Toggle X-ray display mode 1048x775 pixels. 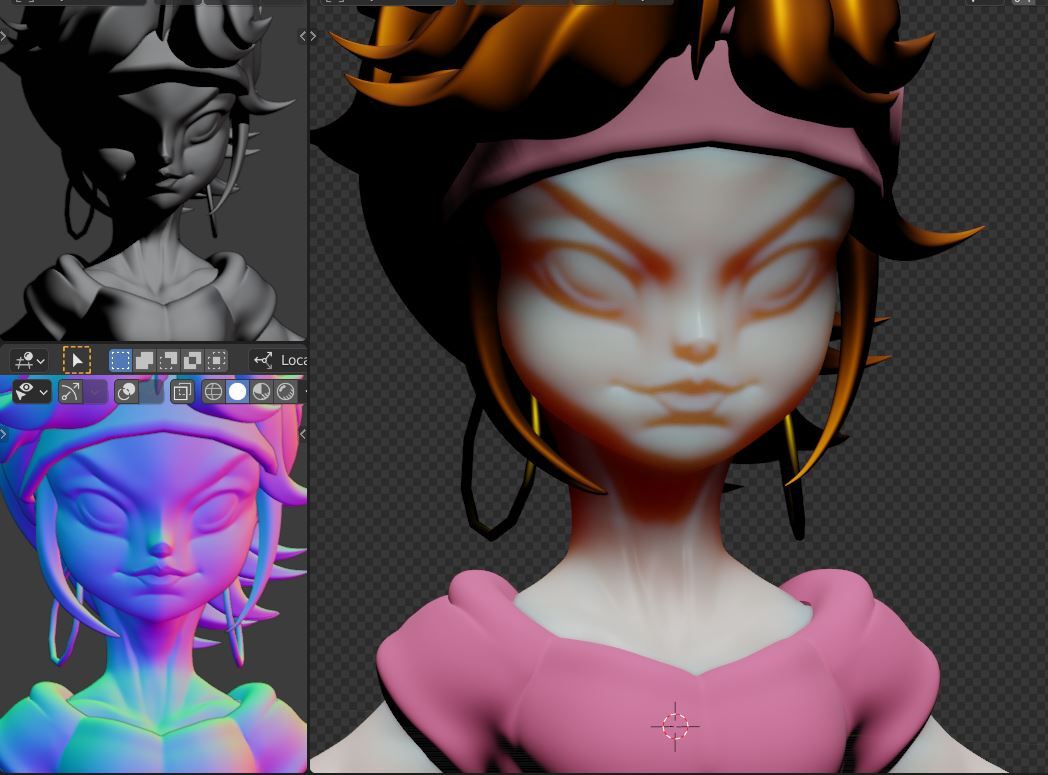click(181, 392)
